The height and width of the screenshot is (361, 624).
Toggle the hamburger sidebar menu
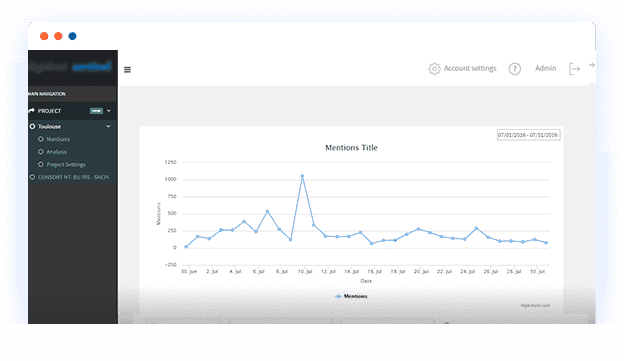coord(127,70)
